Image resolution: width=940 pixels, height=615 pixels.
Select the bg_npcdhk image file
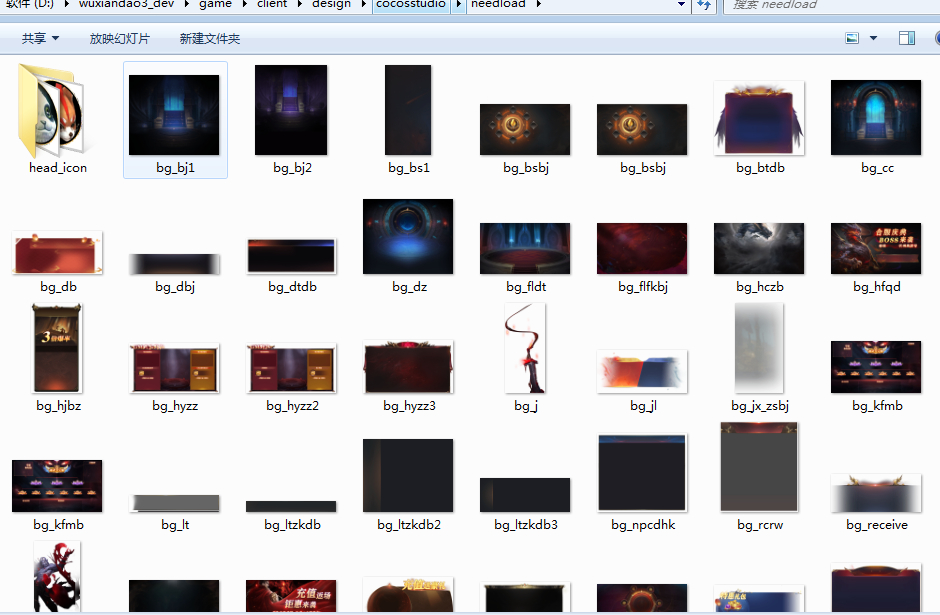[642, 473]
